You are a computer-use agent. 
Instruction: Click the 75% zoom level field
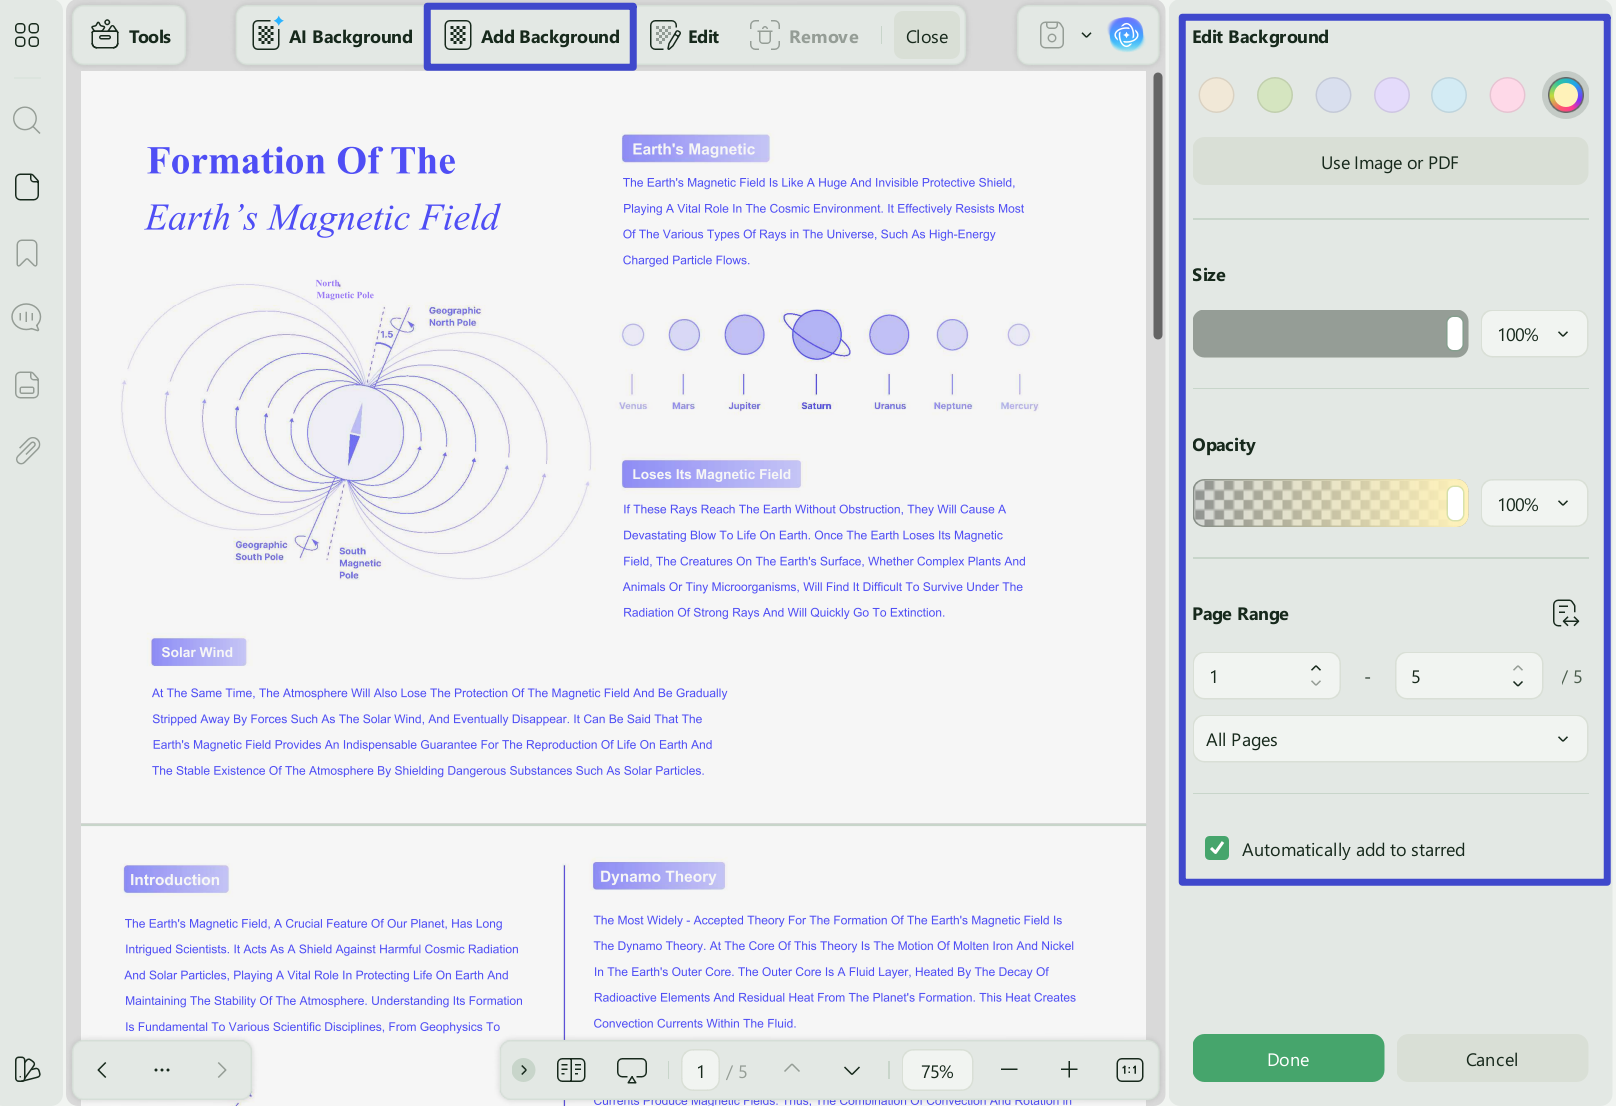pos(937,1071)
